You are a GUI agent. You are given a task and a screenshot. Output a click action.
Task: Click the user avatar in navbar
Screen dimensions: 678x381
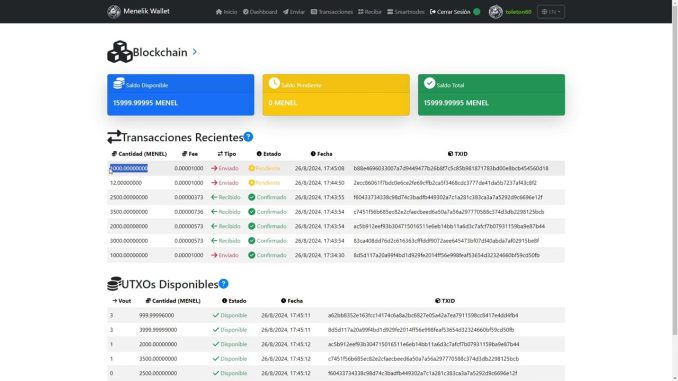(496, 12)
